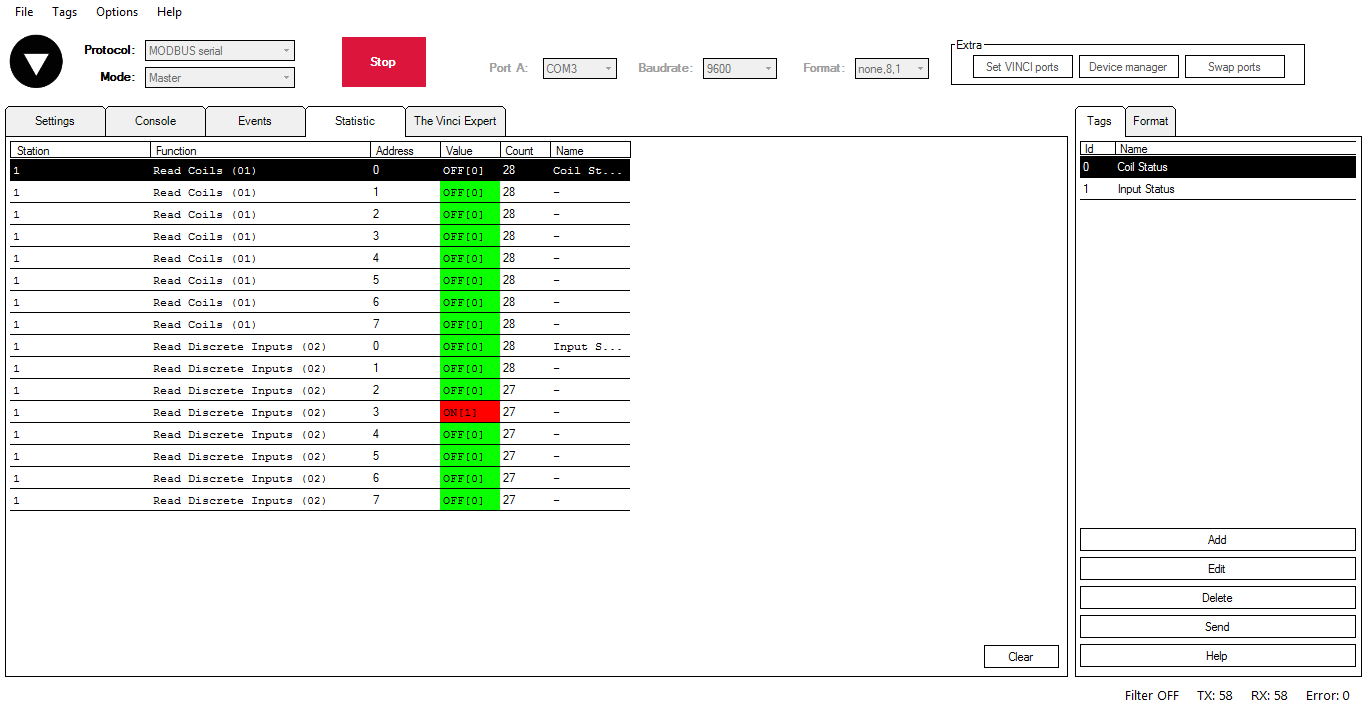Select the Read Coils row with address 6
This screenshot has width=1366, height=705.
pos(320,302)
